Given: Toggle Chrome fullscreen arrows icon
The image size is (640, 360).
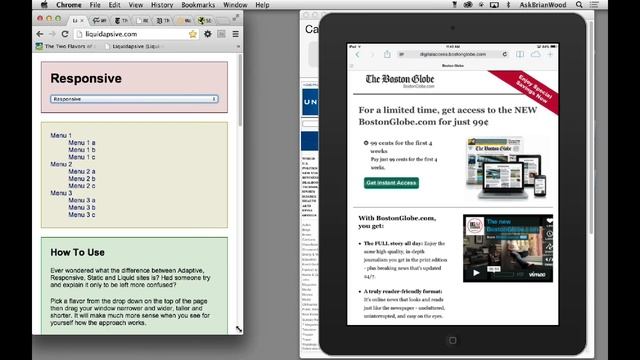Looking at the screenshot, I should [236, 17].
